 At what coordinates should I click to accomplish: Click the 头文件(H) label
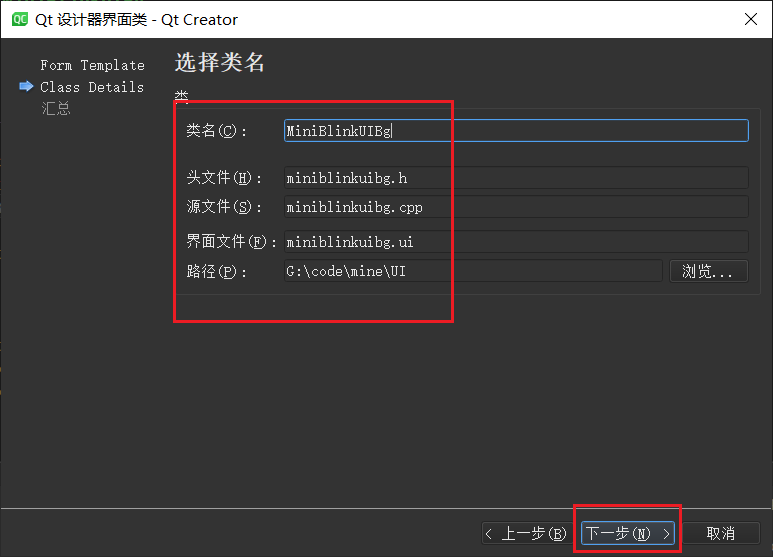coord(224,177)
